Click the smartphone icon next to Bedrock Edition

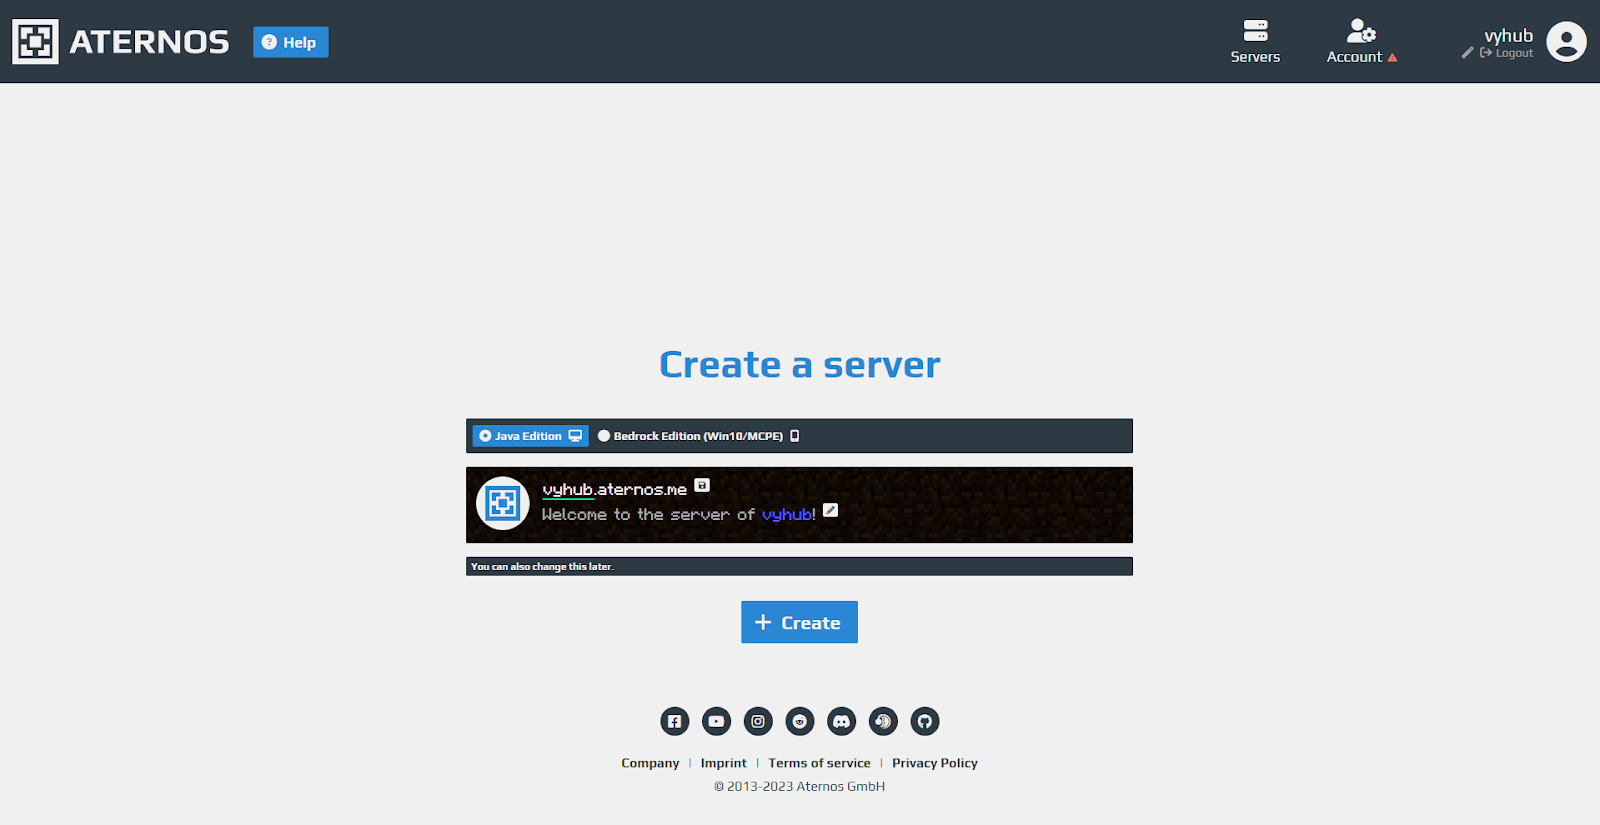795,436
